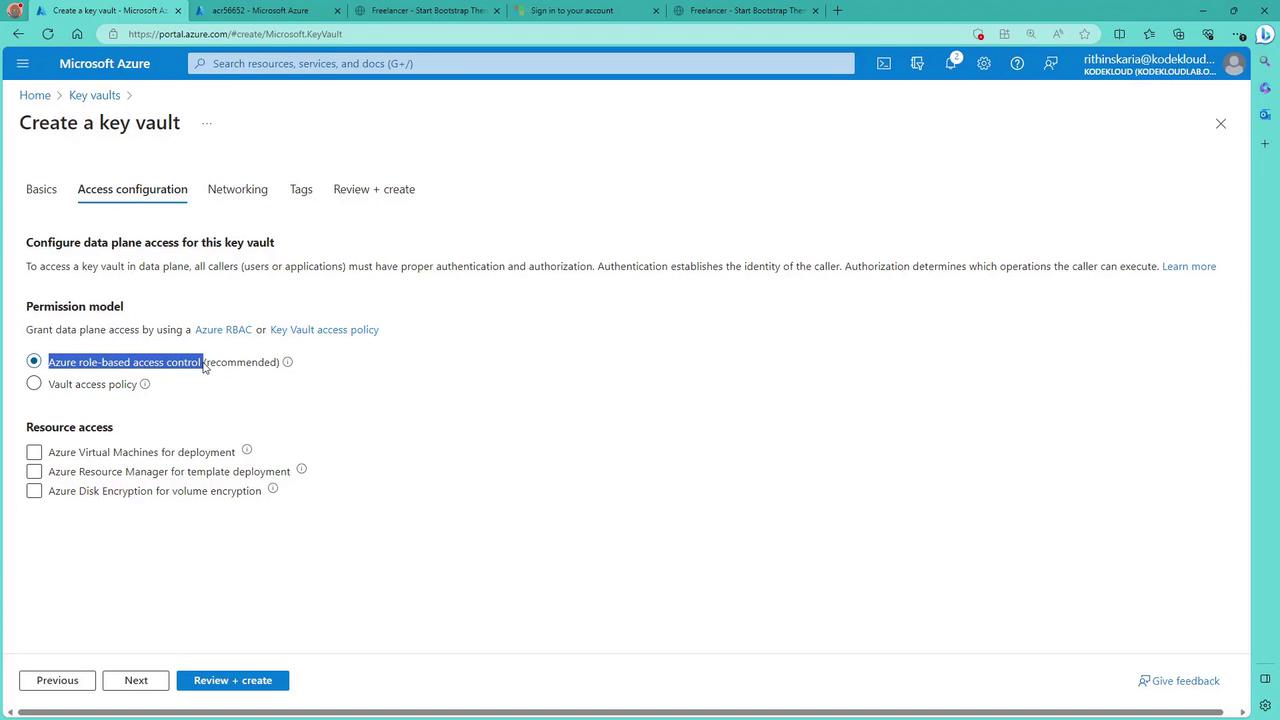Open the Help question mark icon
This screenshot has width=1280, height=720.
tap(1017, 63)
